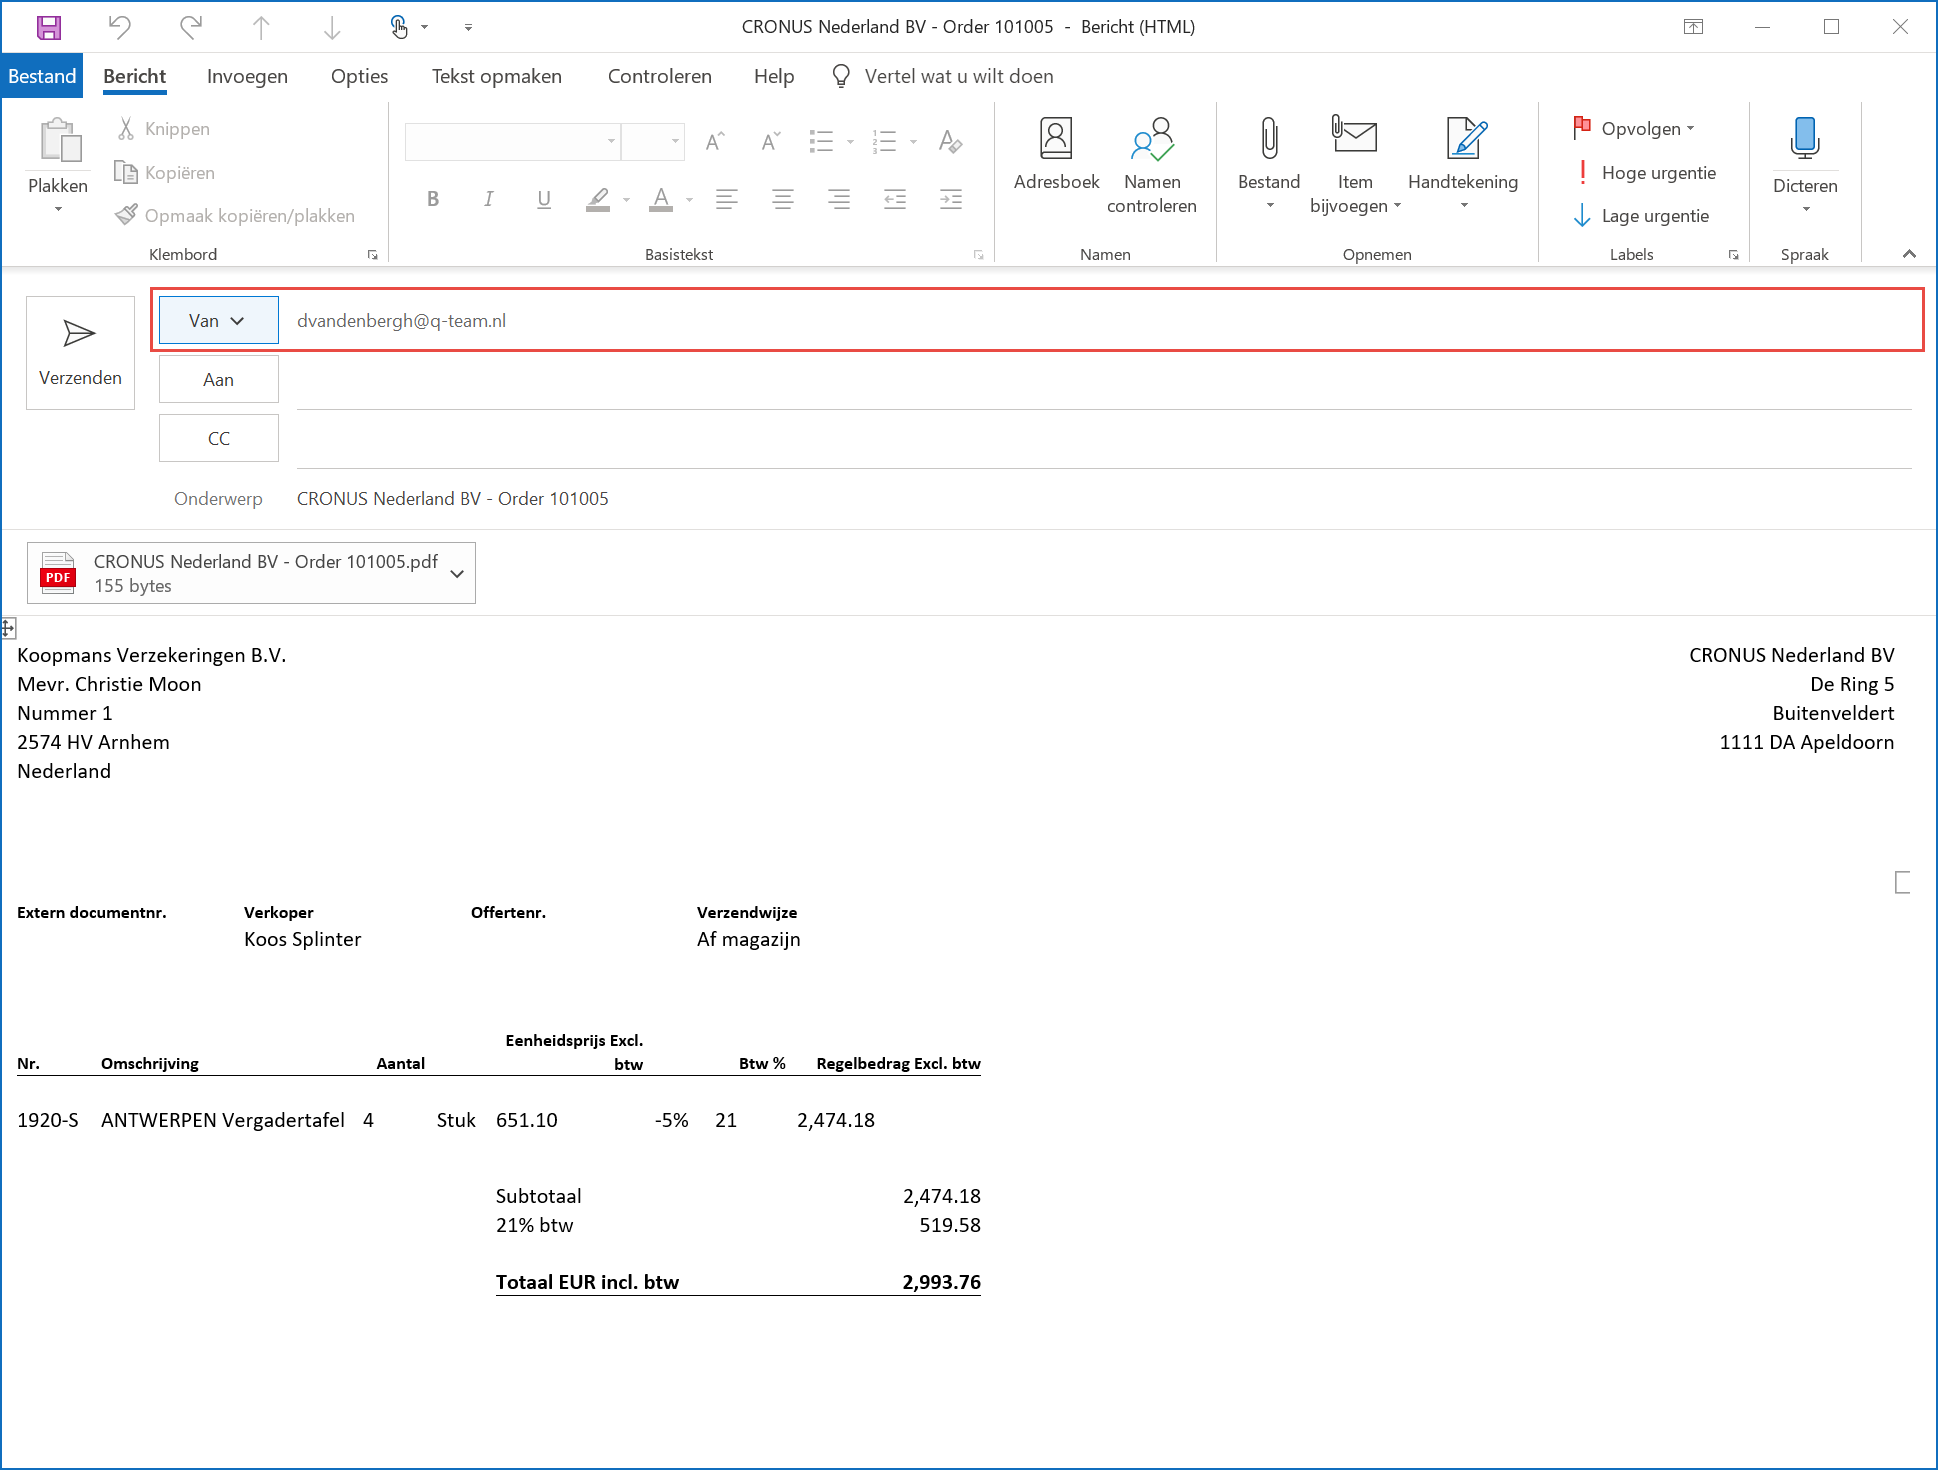Image resolution: width=1938 pixels, height=1470 pixels.
Task: Open the PDF attachment Order 101005.pdf
Action: (235, 573)
